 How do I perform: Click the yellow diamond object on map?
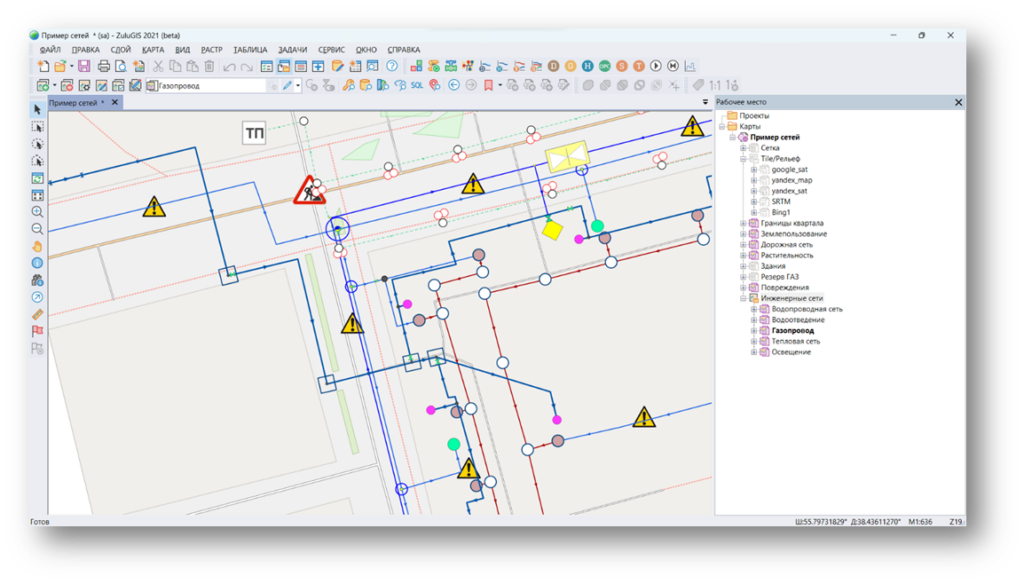(x=552, y=230)
